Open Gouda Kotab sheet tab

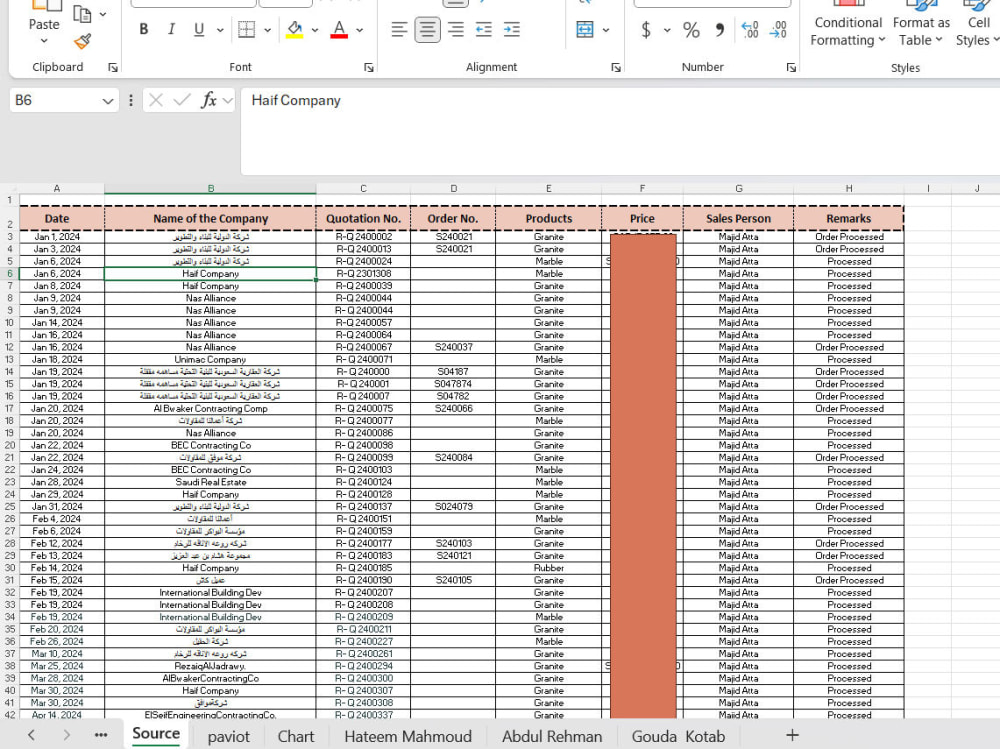[678, 736]
